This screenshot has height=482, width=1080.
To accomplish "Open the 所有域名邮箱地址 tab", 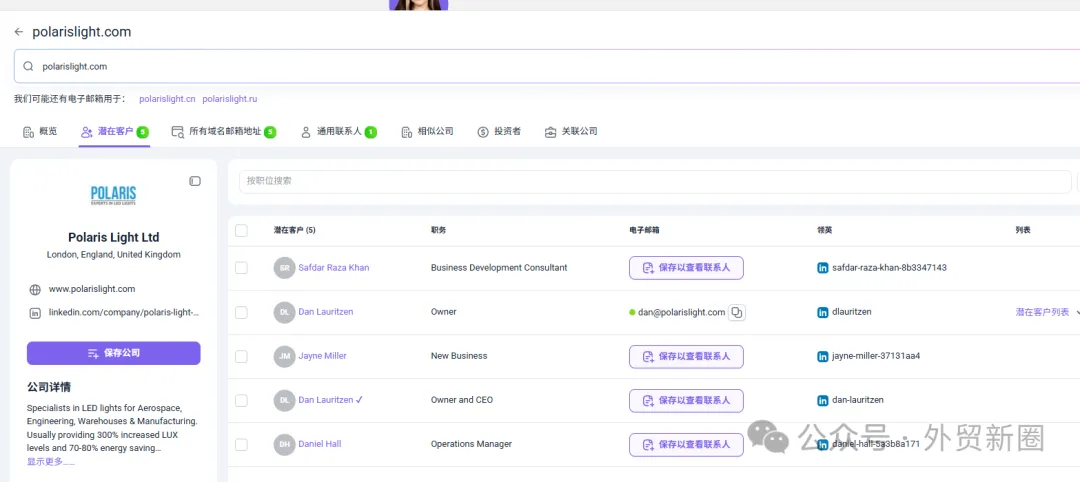I will click(224, 132).
